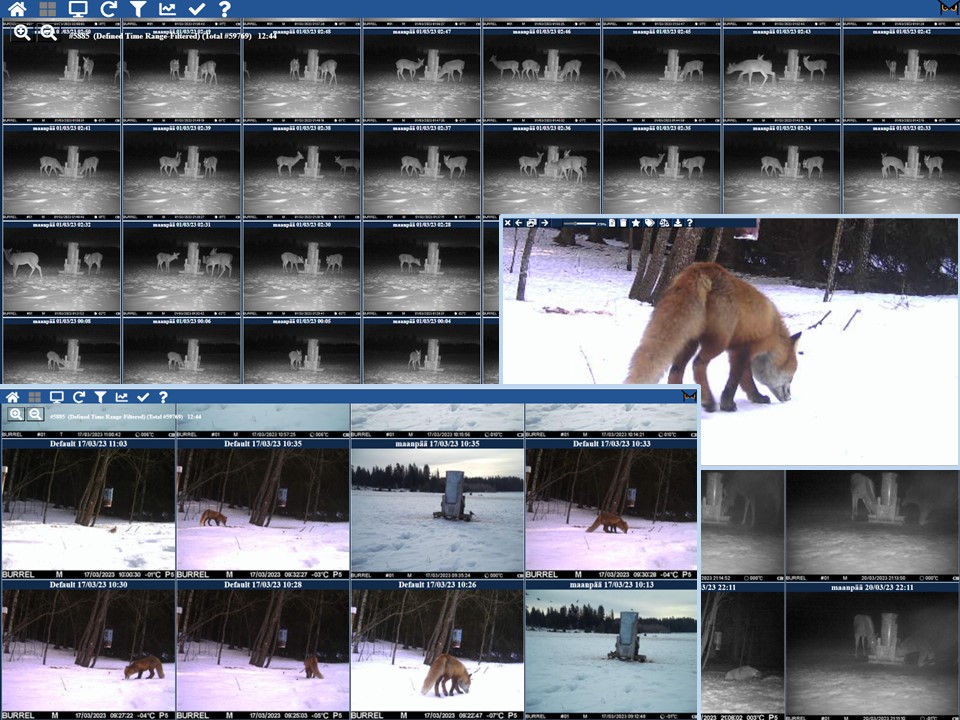Screen dimensions: 960x720
Task: Click the refresh arrow in the lower gallery window
Action: [79, 397]
